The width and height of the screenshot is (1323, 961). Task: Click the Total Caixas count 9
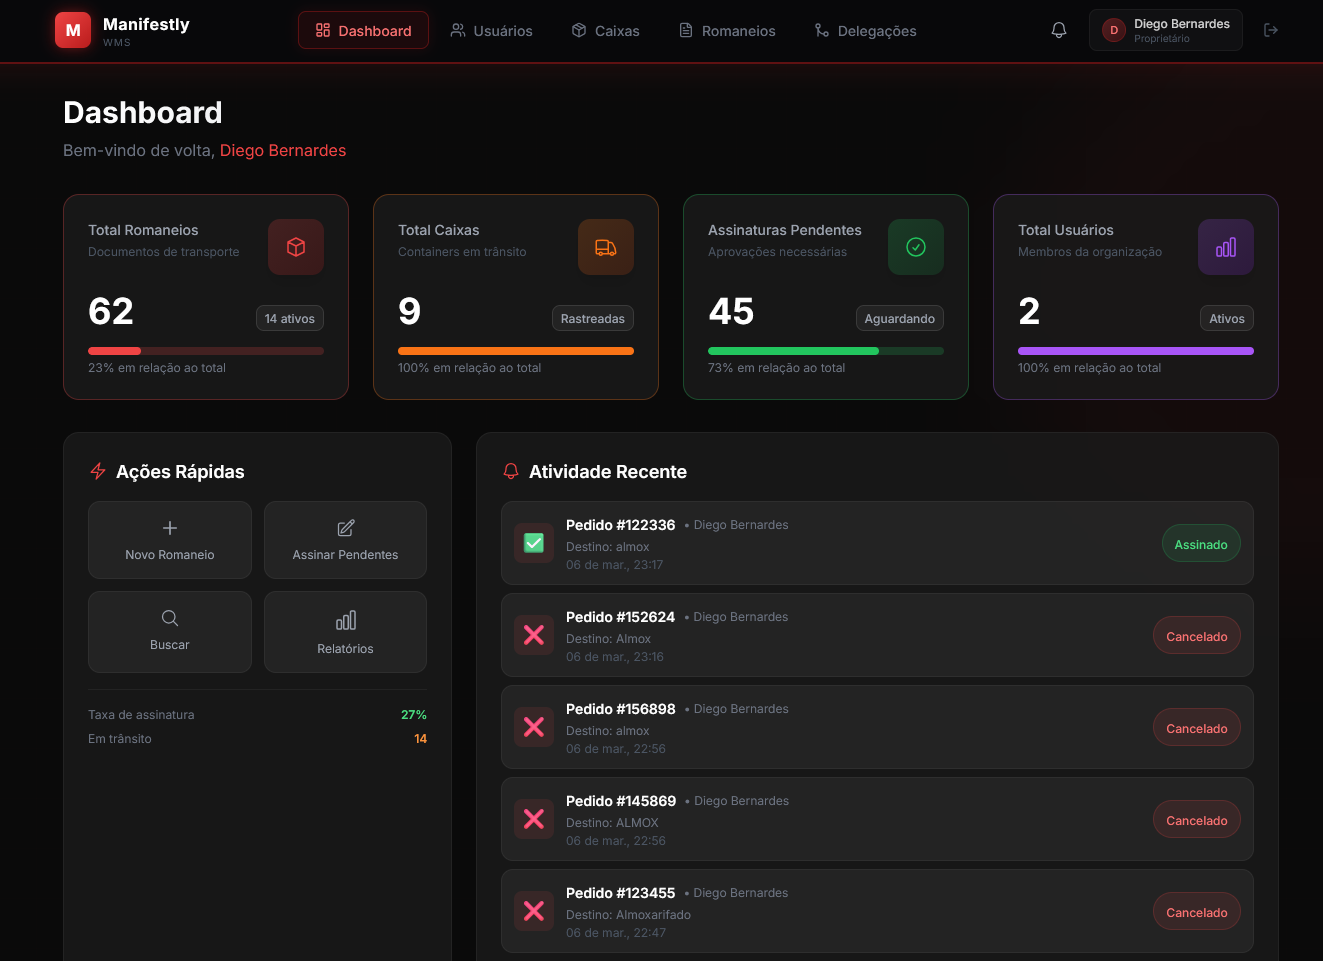[410, 311]
